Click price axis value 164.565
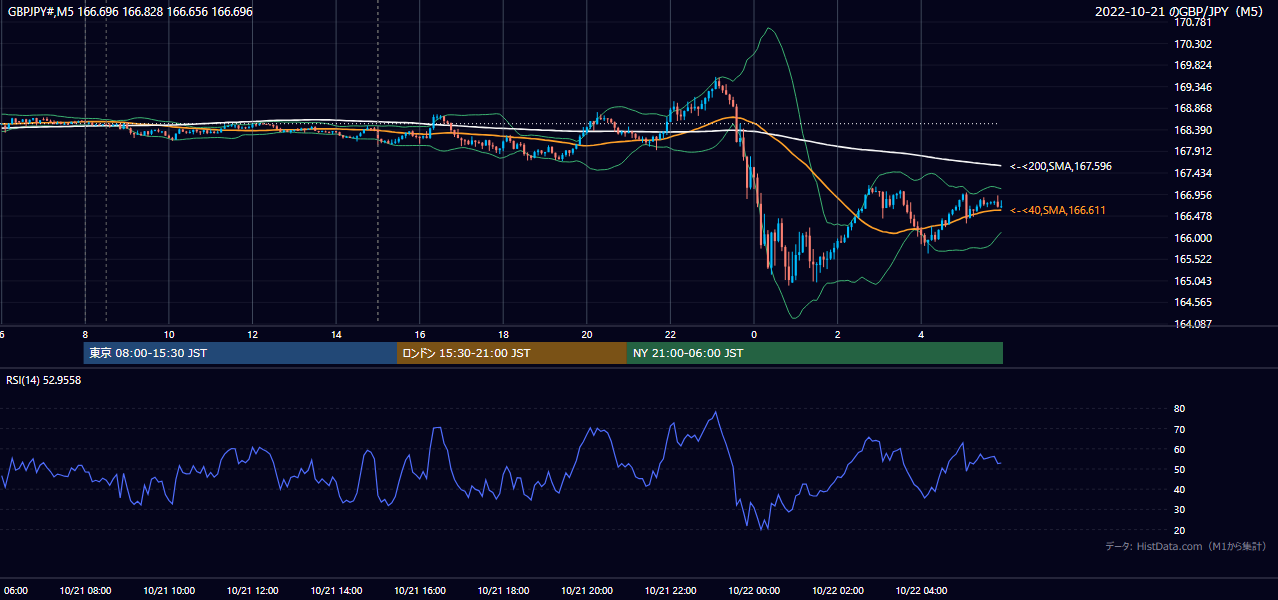Viewport: 1278px width, 600px height. 1192,302
